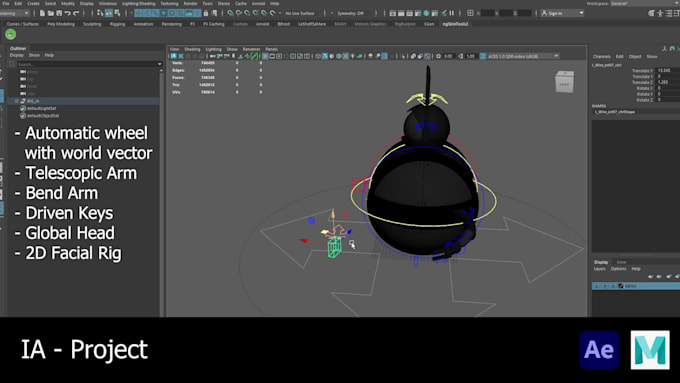Click the green-highlighted viewport toolbar icon

coord(255,56)
